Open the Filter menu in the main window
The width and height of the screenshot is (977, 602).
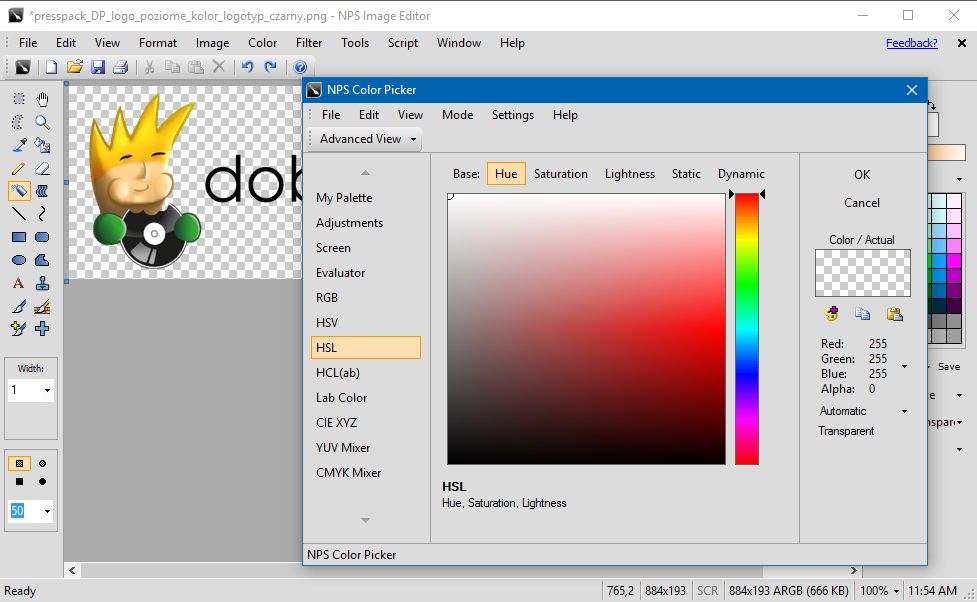coord(308,43)
